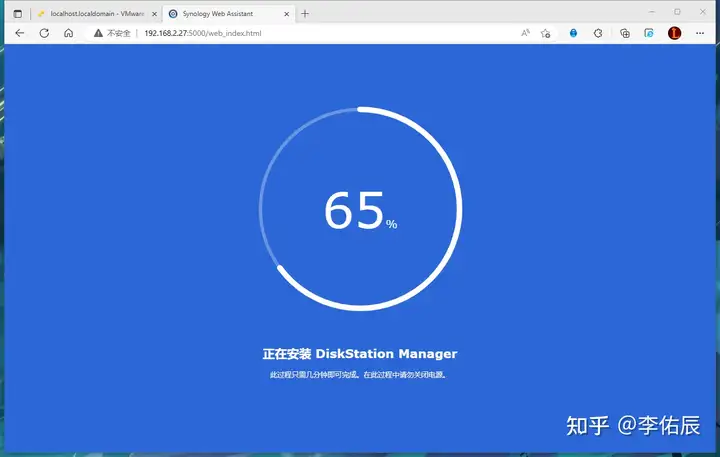This screenshot has height=457, width=720.
Task: Close the Synology Web Assistant tab
Action: click(287, 14)
